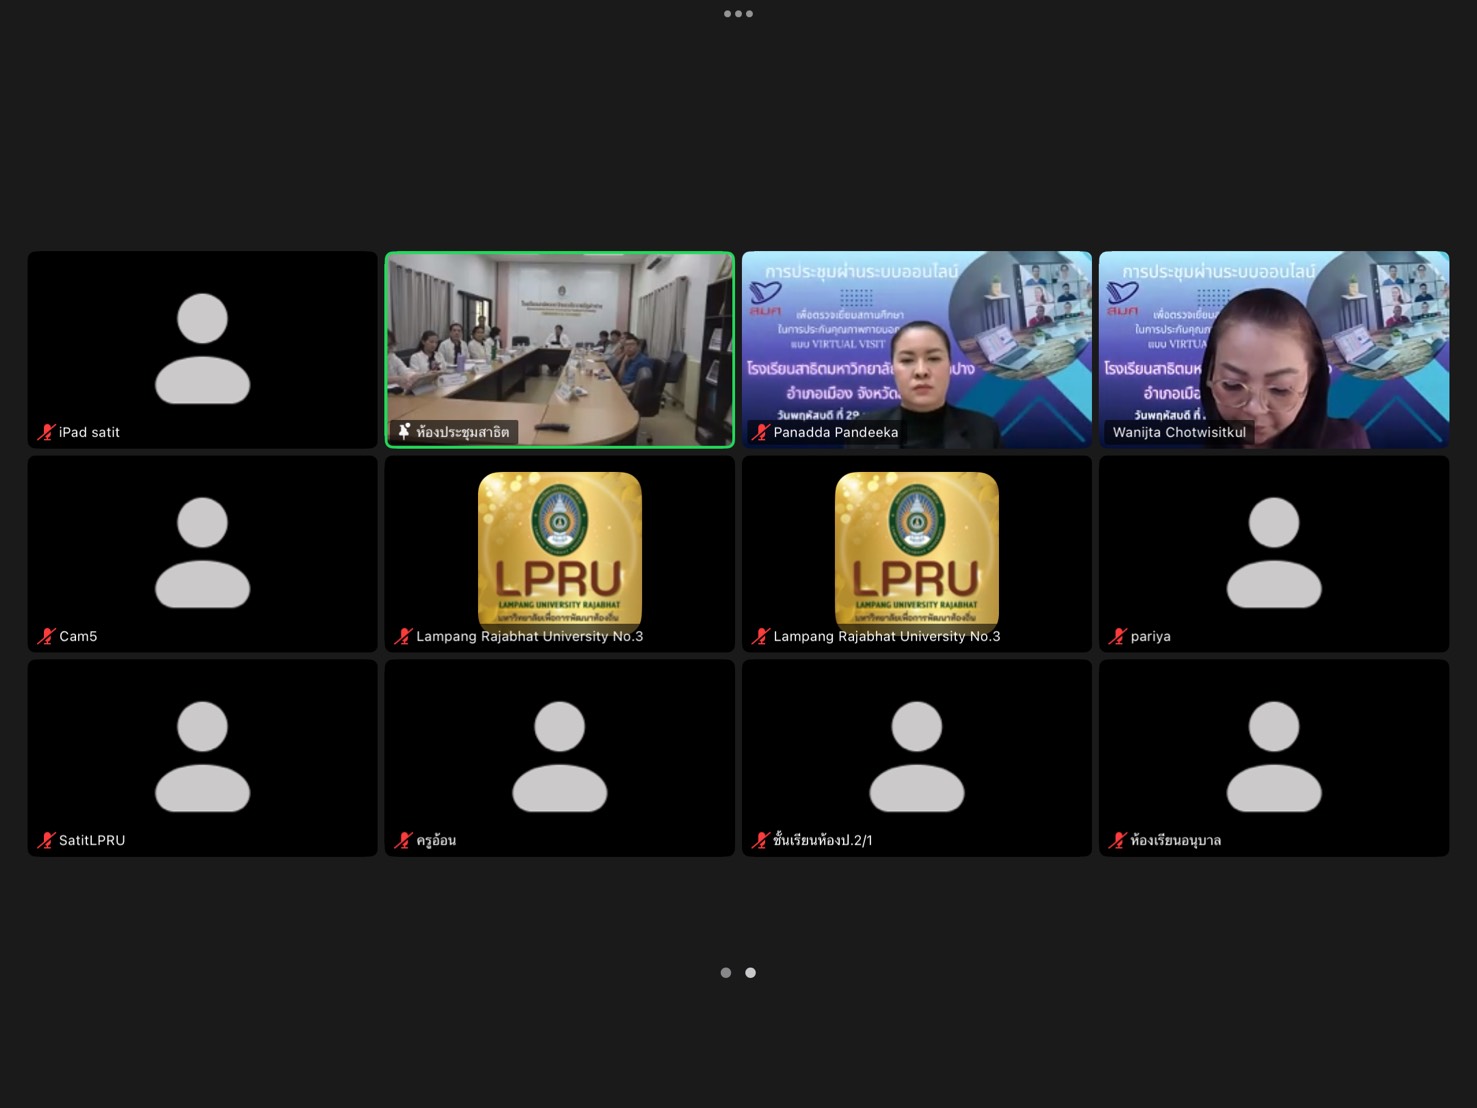Click muted mic icon on ชั้นเรียนห้องป.2/1
Viewport: 1477px width, 1108px height.
(761, 840)
